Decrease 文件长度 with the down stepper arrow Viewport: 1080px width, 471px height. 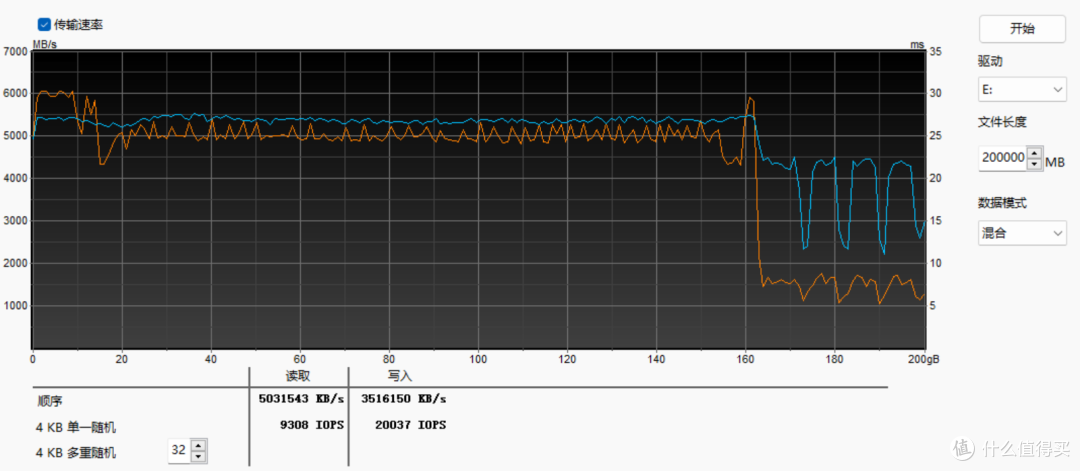tap(1035, 164)
